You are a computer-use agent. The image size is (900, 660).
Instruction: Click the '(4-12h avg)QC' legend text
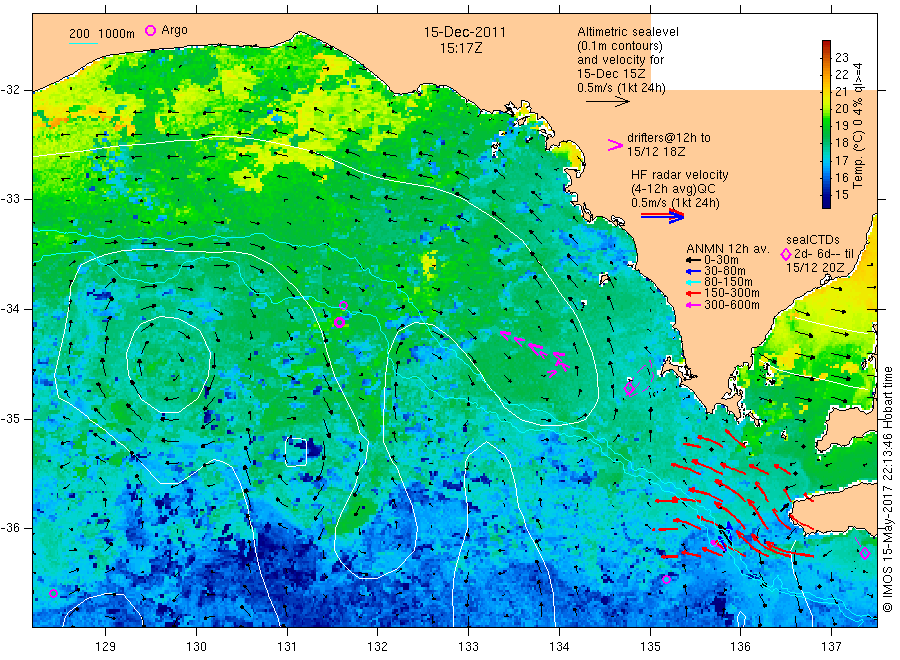point(673,189)
